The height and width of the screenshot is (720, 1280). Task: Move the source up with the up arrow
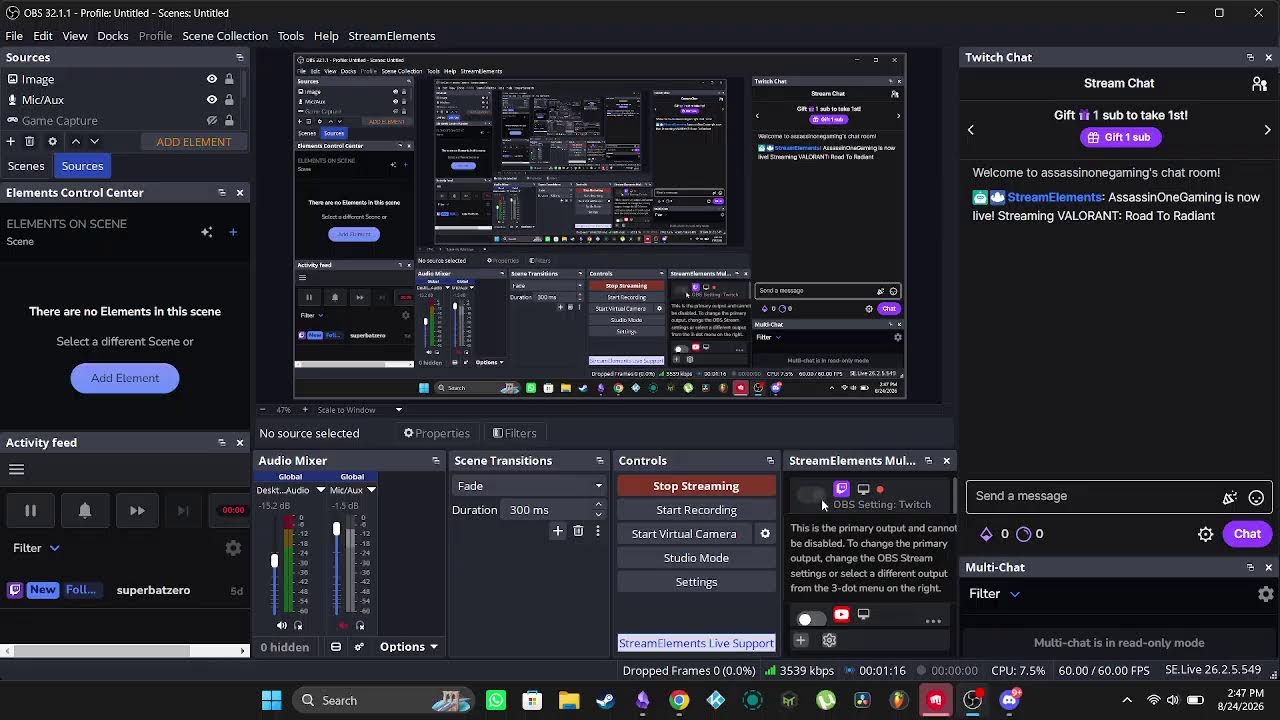75,142
